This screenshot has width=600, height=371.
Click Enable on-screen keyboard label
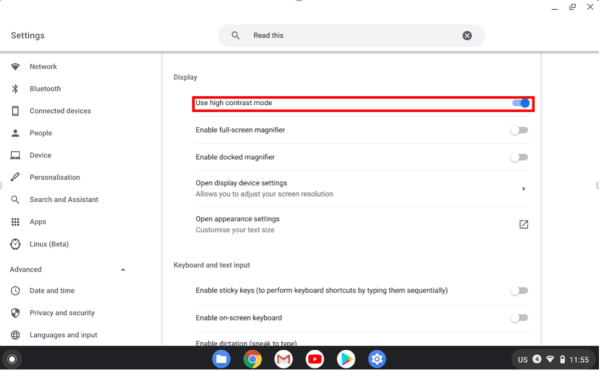[x=238, y=318]
